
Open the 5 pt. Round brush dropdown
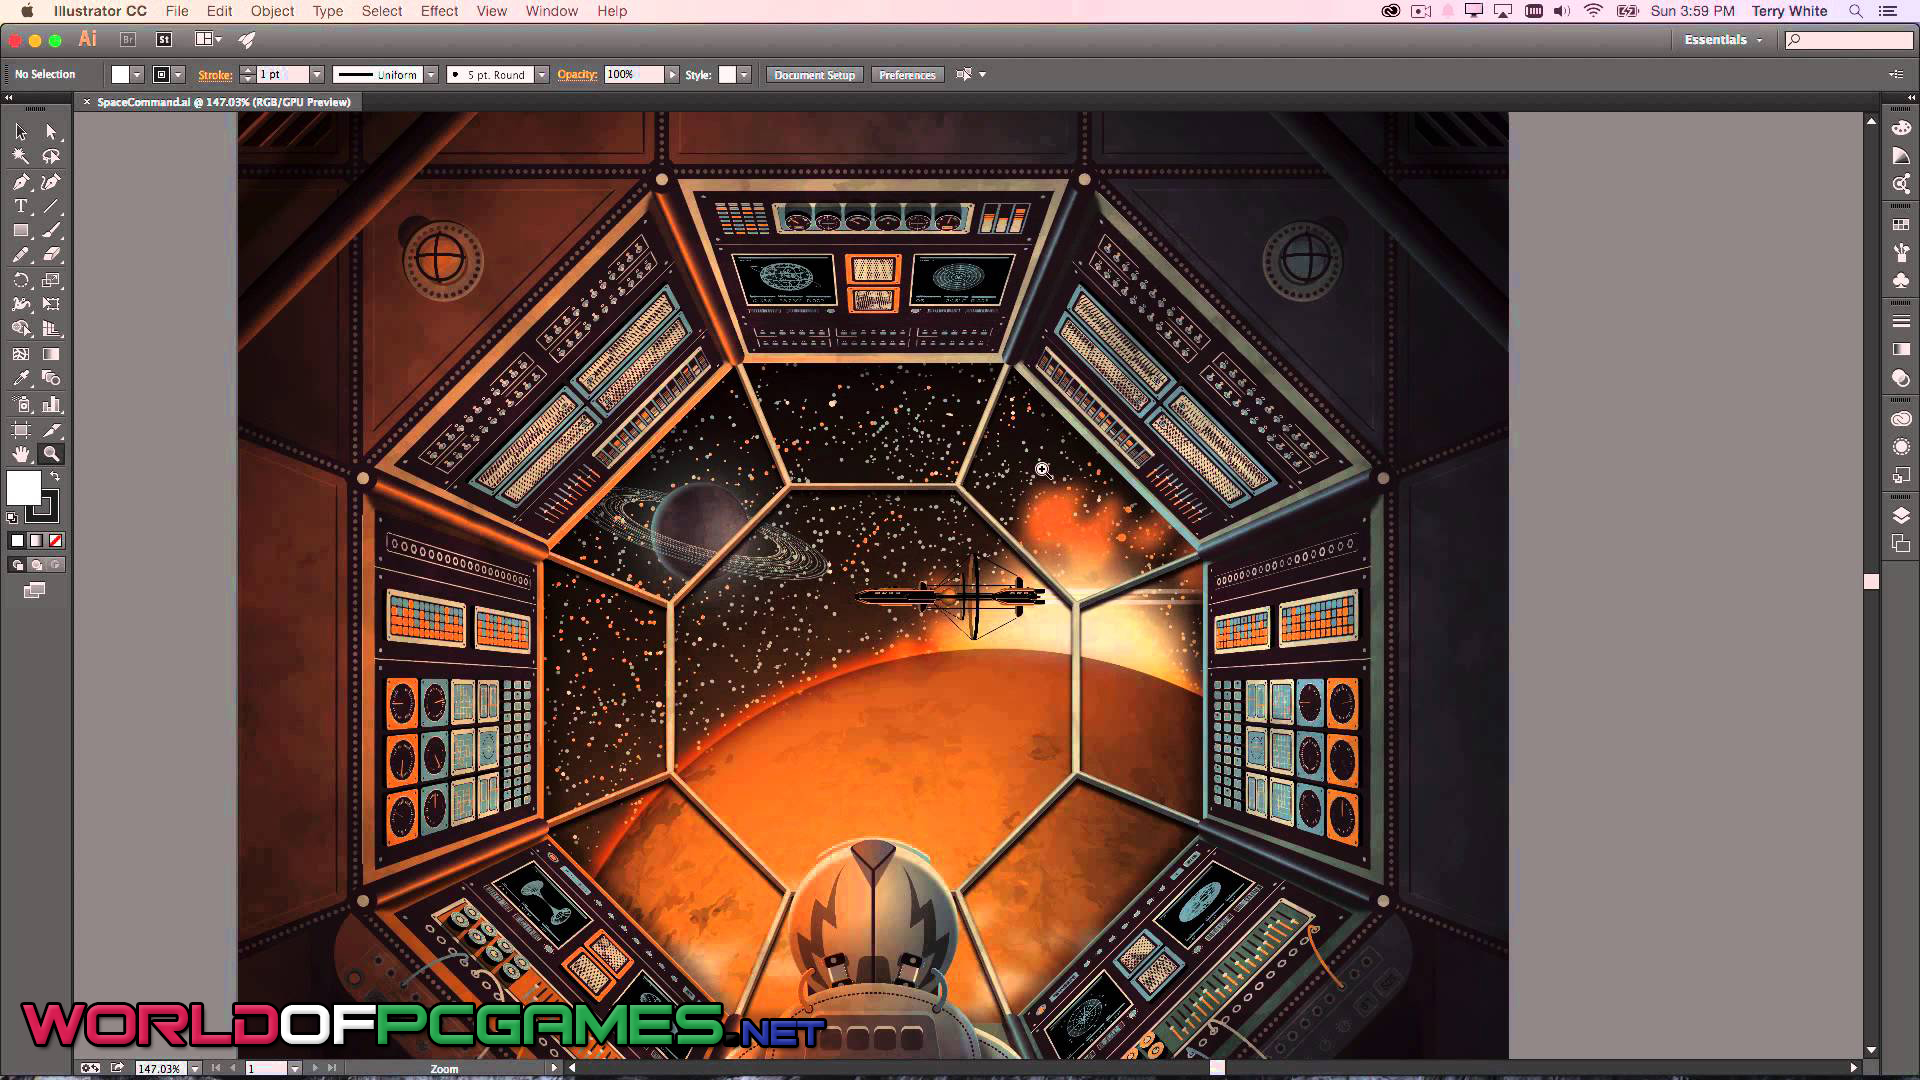[542, 75]
